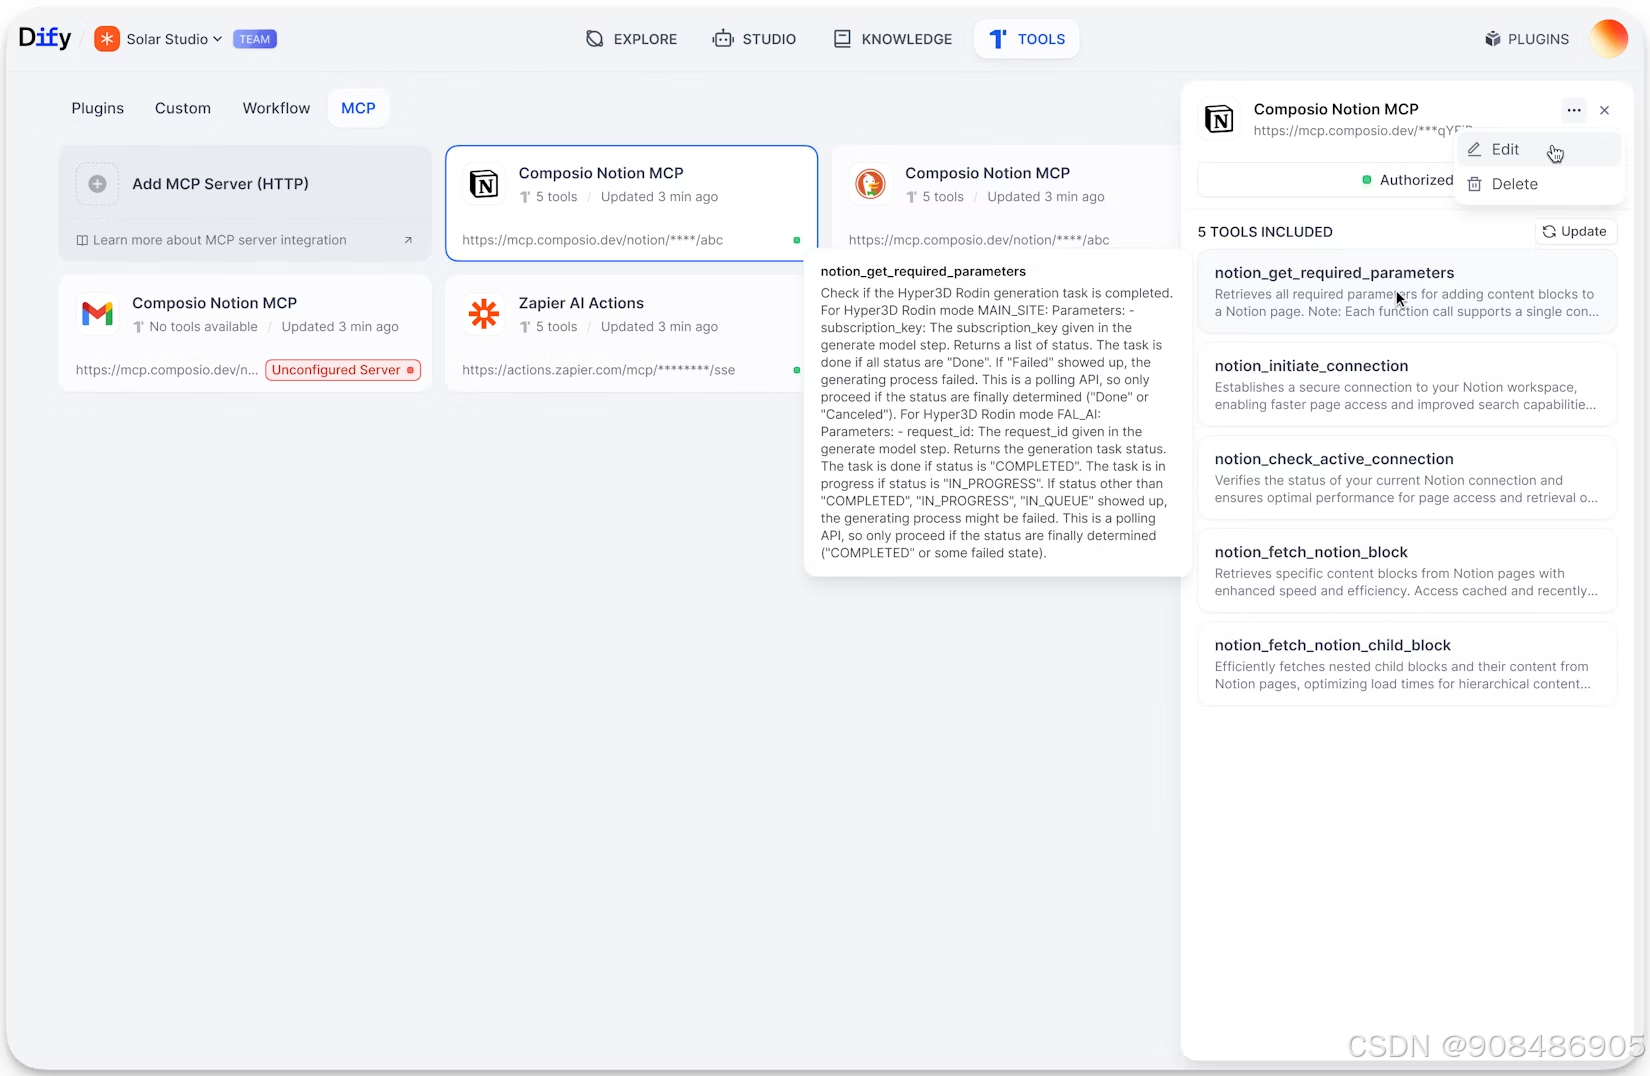The height and width of the screenshot is (1076, 1650).
Task: Open the Zapier AI Actions card
Action: click(x=631, y=334)
